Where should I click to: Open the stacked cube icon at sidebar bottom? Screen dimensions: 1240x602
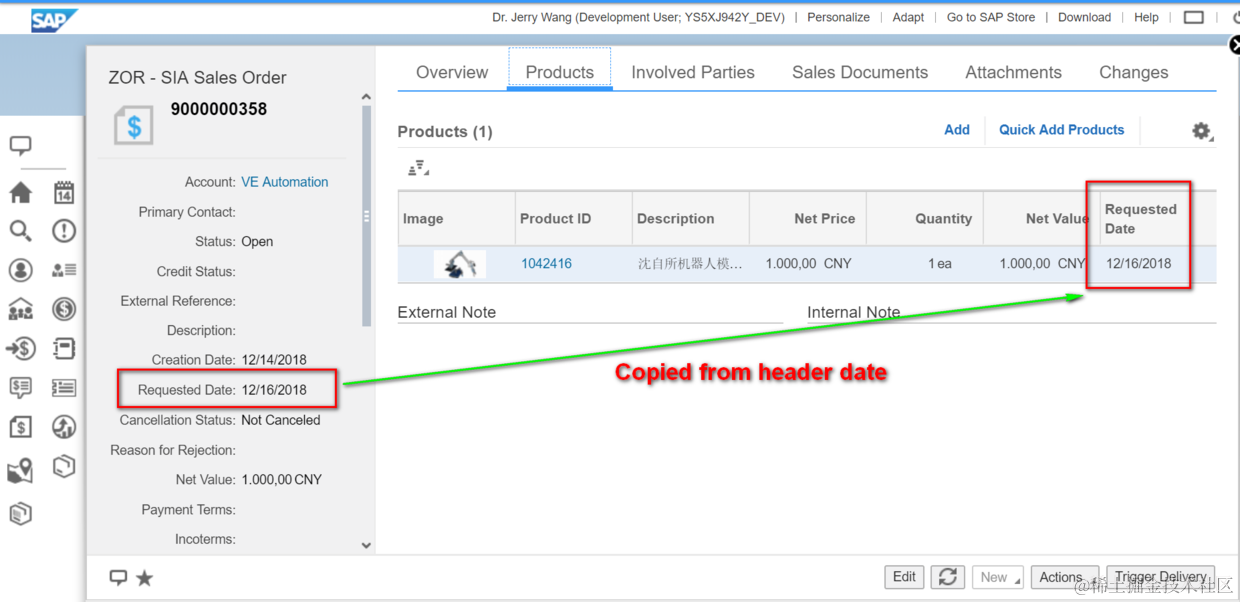click(20, 514)
